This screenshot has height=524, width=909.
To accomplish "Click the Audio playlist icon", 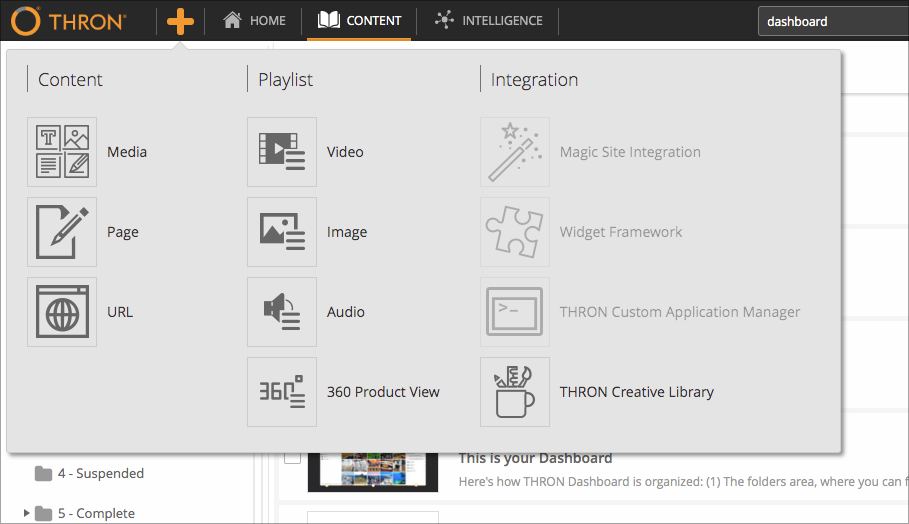I will point(282,312).
